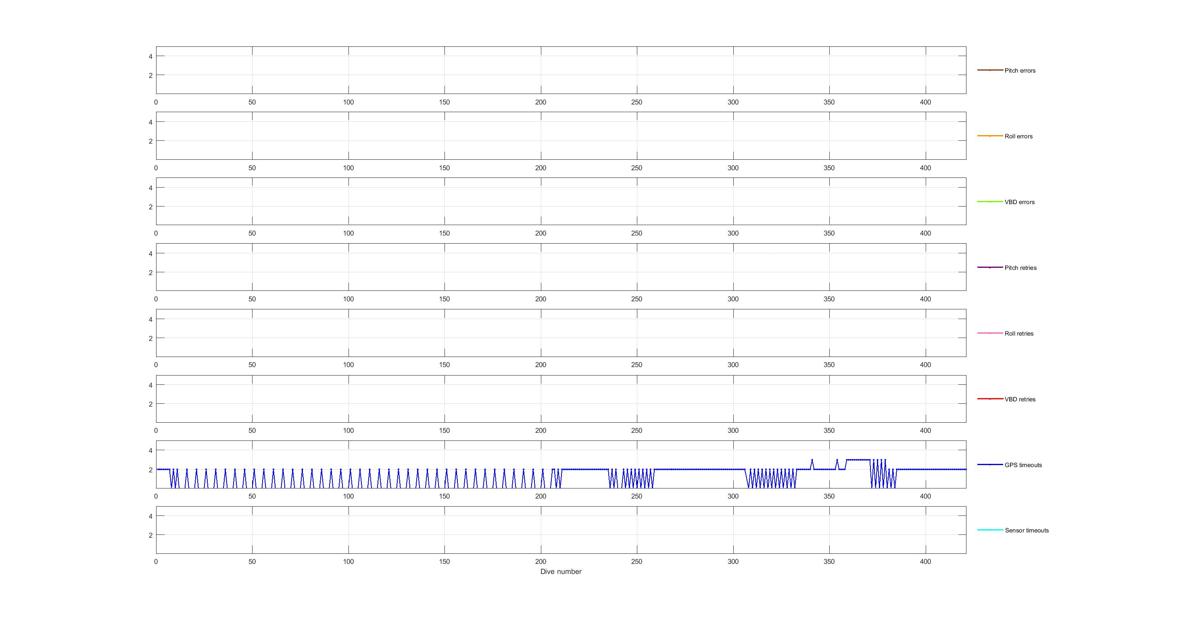Click y-axis tick 4 of GPS timeouts plot
The height and width of the screenshot is (622, 1200).
point(150,451)
